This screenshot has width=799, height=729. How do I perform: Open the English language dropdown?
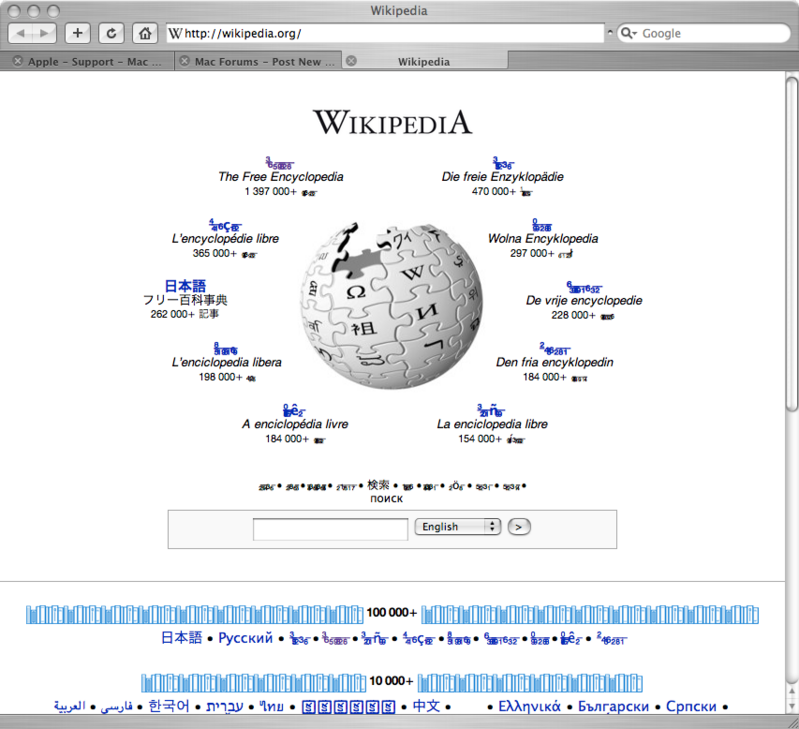pos(458,526)
